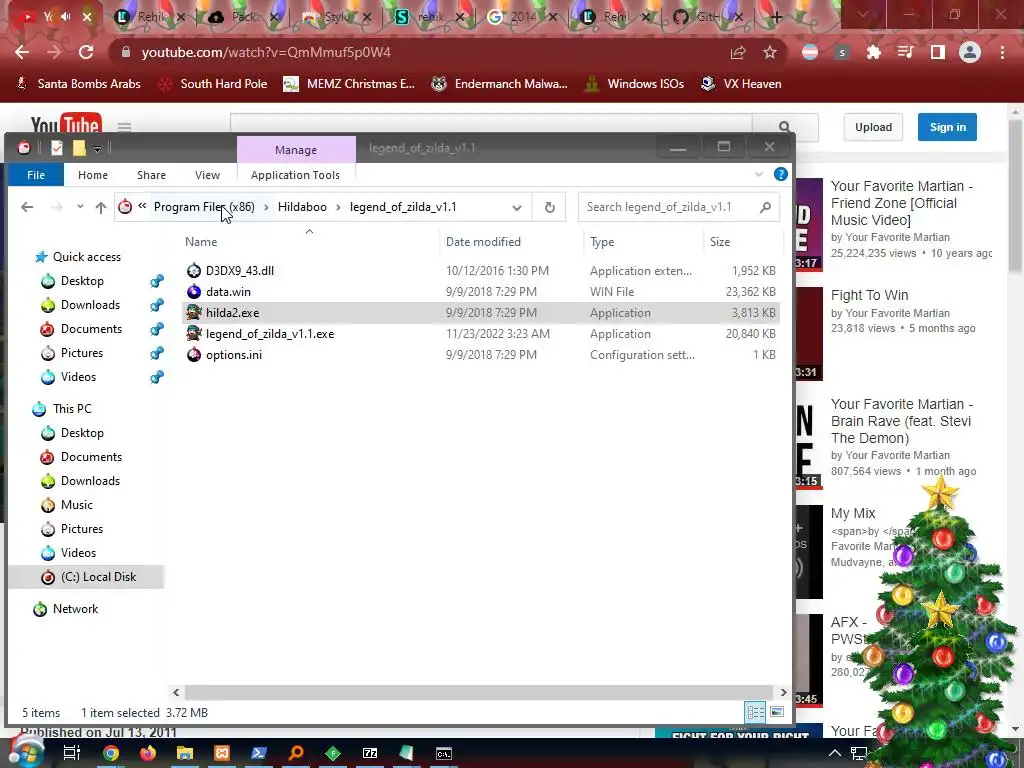Open the Home ribbon tab

click(x=93, y=174)
